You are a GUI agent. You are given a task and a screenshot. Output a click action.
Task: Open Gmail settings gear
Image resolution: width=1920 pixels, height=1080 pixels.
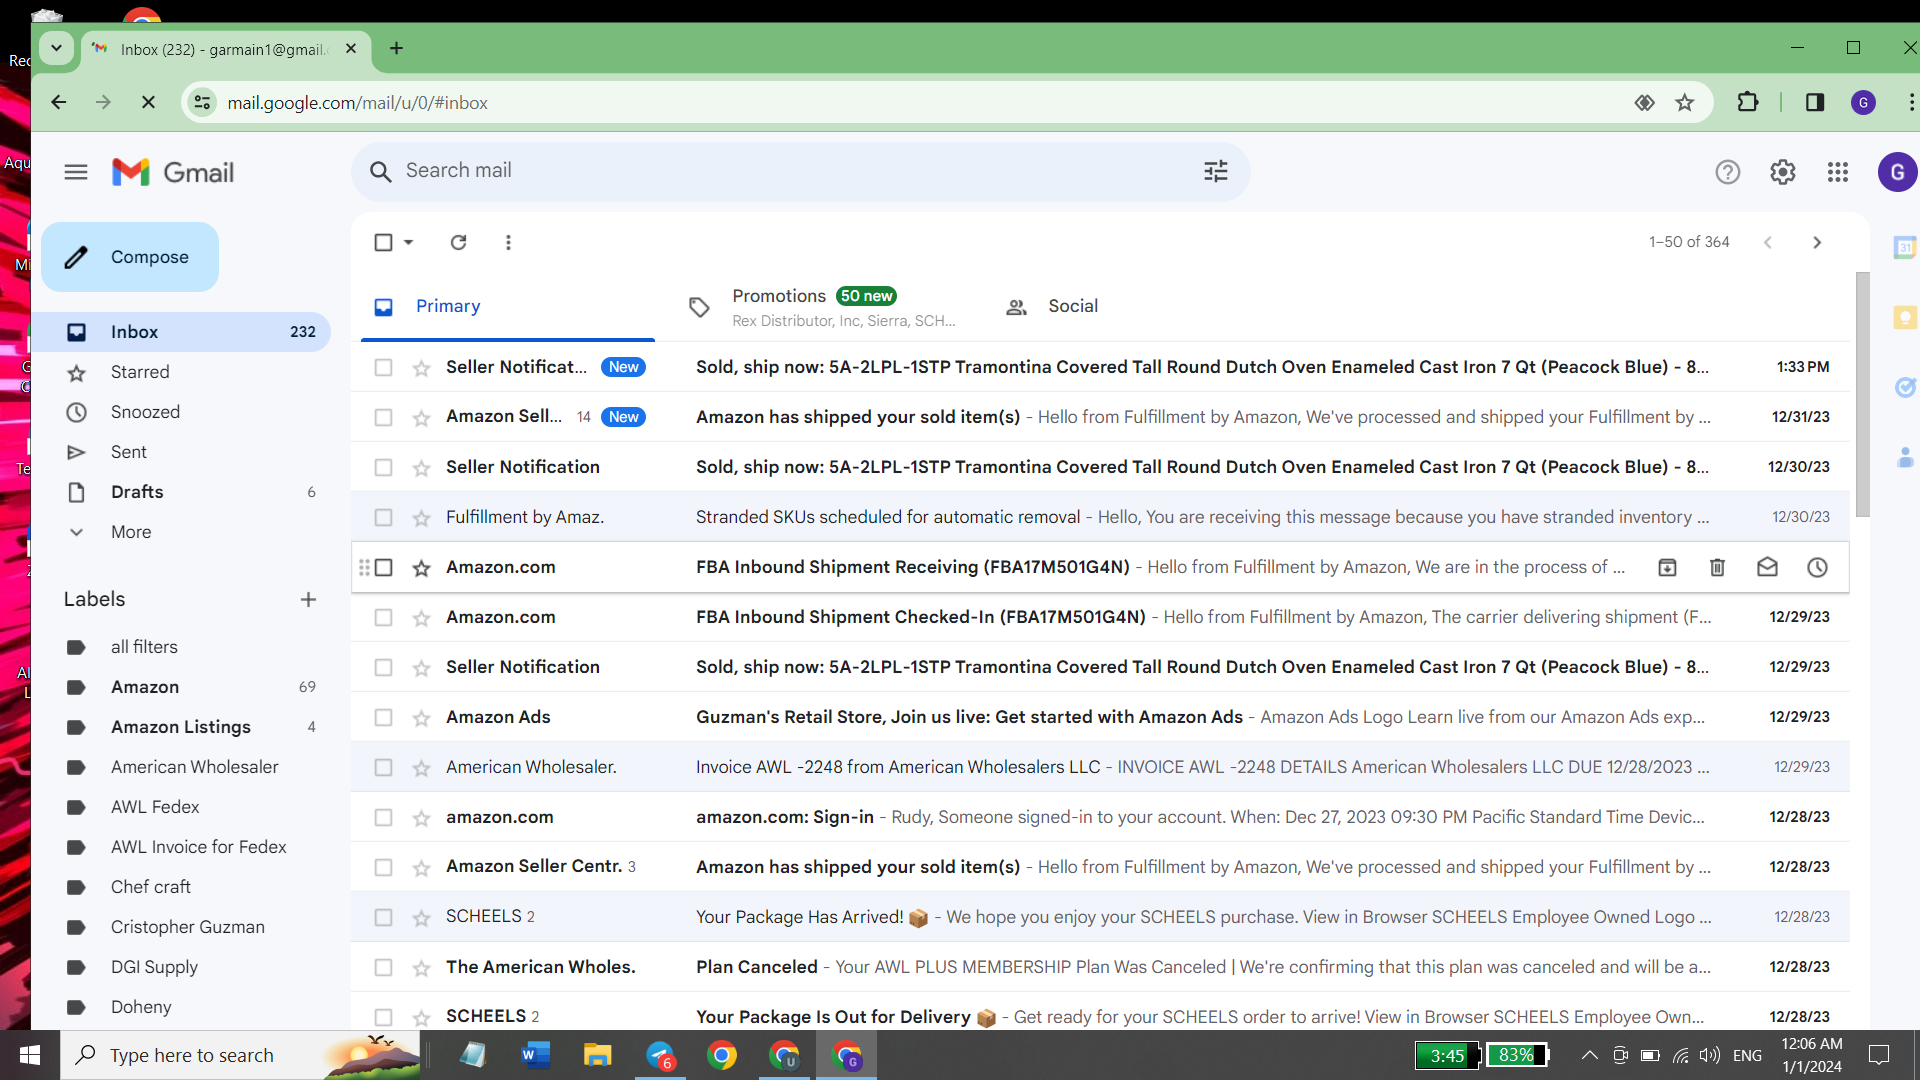[1782, 172]
